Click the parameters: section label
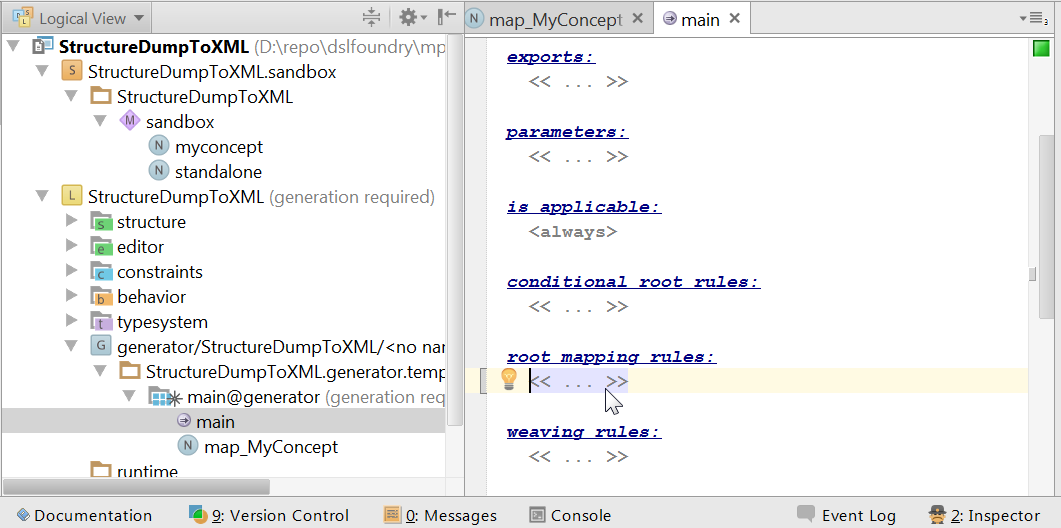The height and width of the screenshot is (528, 1061). pos(567,132)
